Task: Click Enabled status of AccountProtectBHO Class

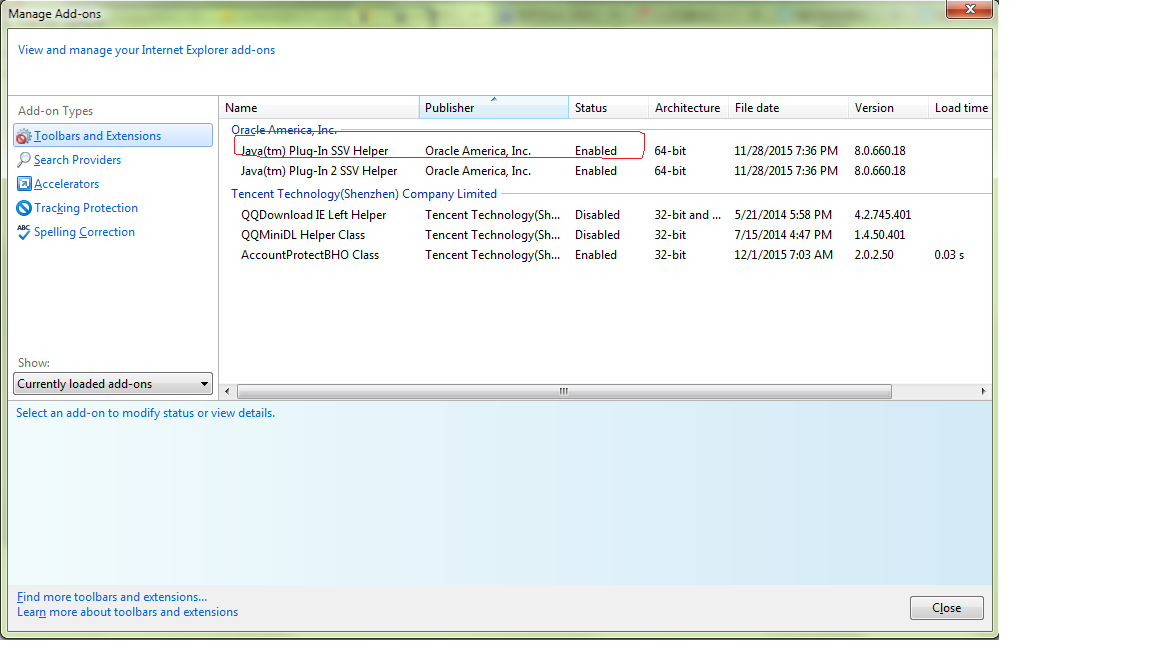Action: point(596,255)
